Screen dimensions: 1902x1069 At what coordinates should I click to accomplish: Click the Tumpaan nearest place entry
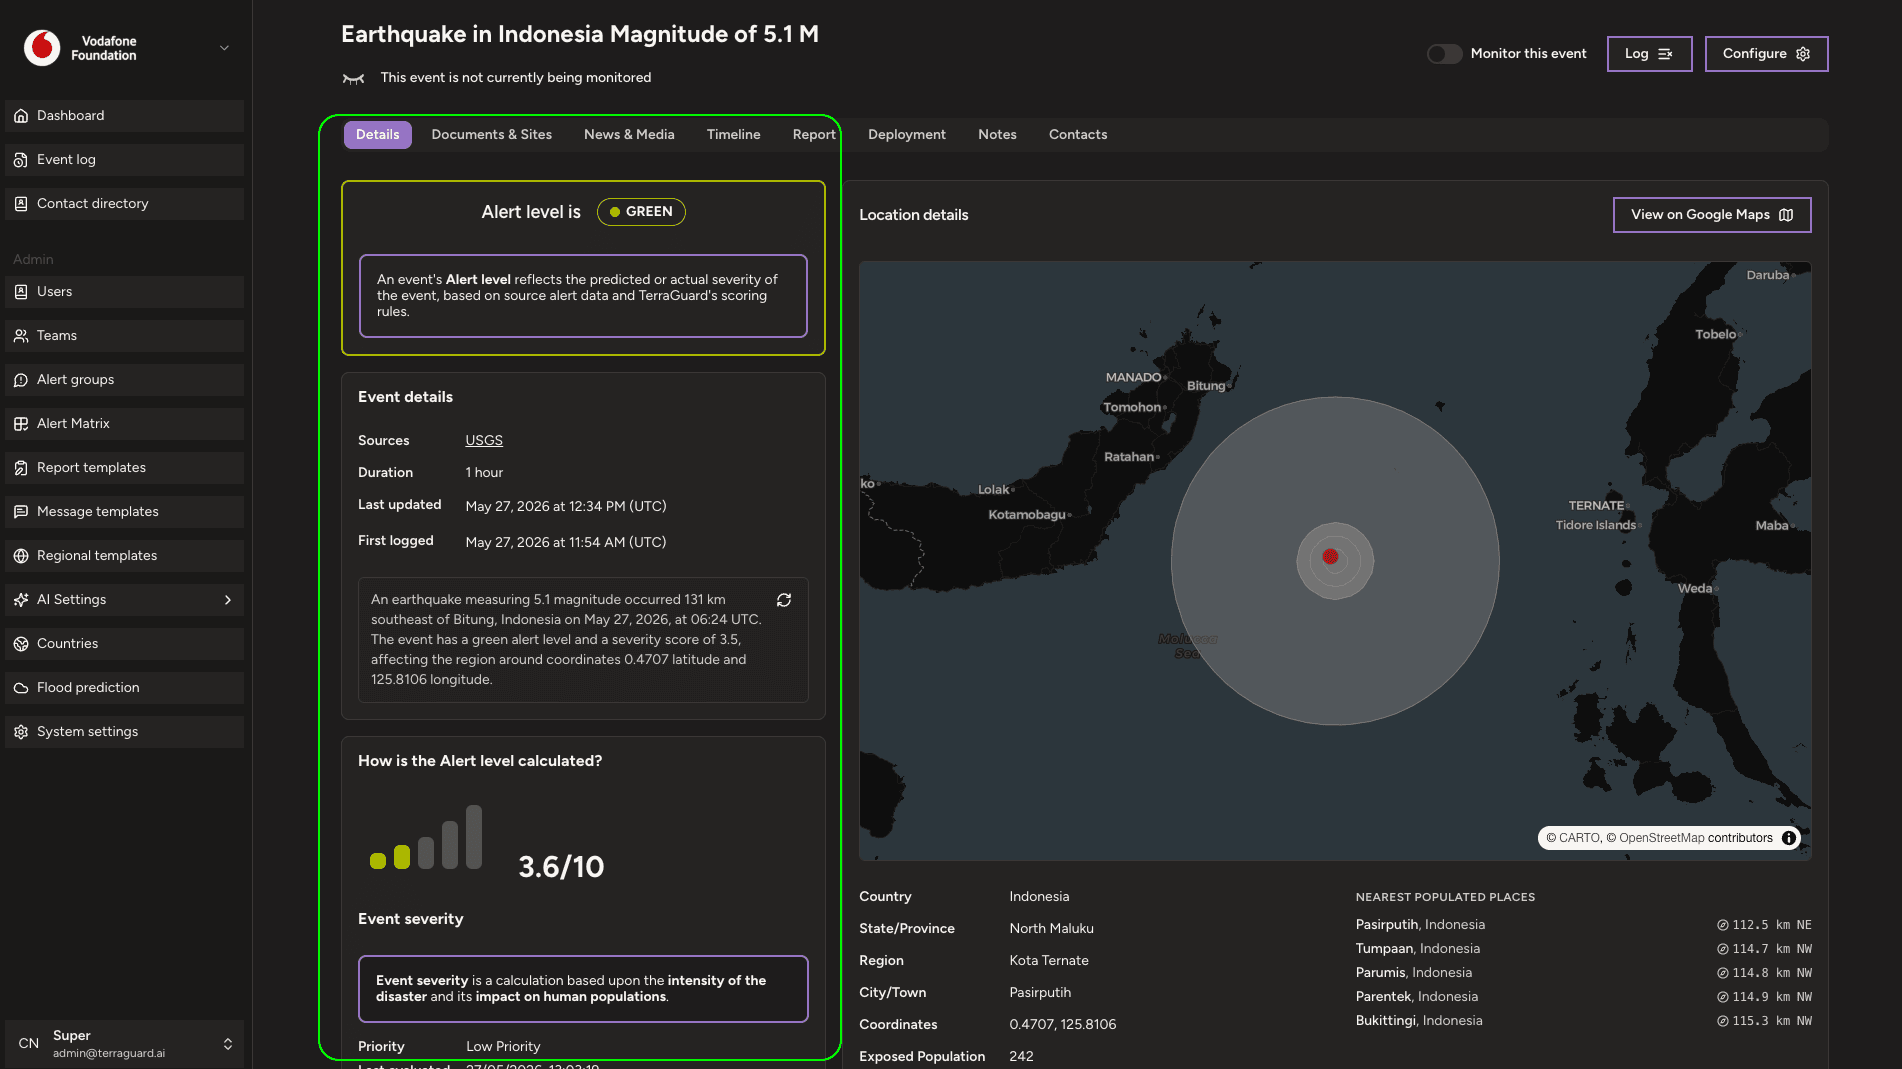[1418, 949]
